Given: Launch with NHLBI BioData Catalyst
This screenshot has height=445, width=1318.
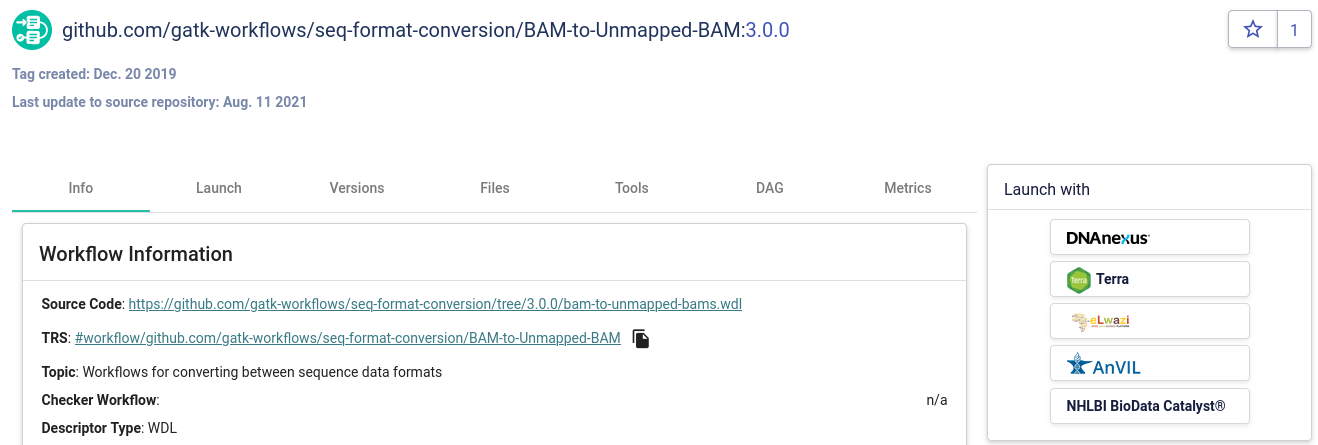Looking at the screenshot, I should click(1149, 406).
